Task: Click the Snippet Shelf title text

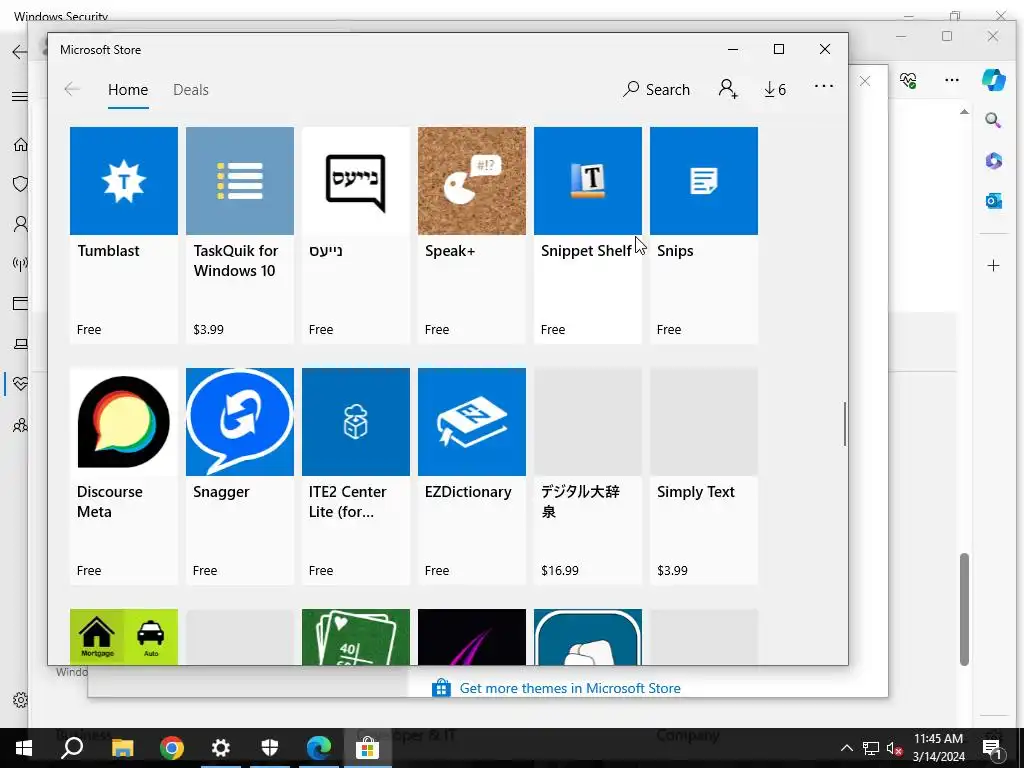Action: coord(586,251)
